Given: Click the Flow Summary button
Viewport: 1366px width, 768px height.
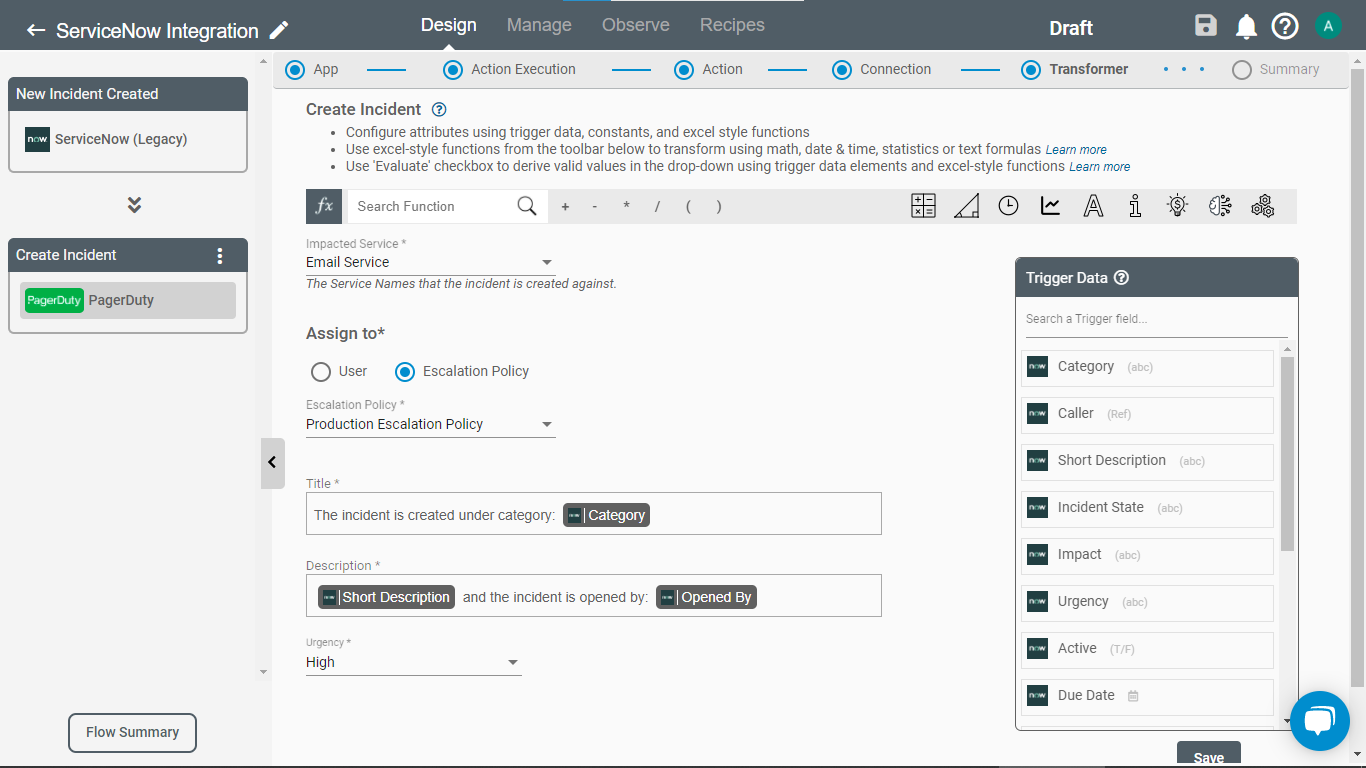Looking at the screenshot, I should pos(132,733).
